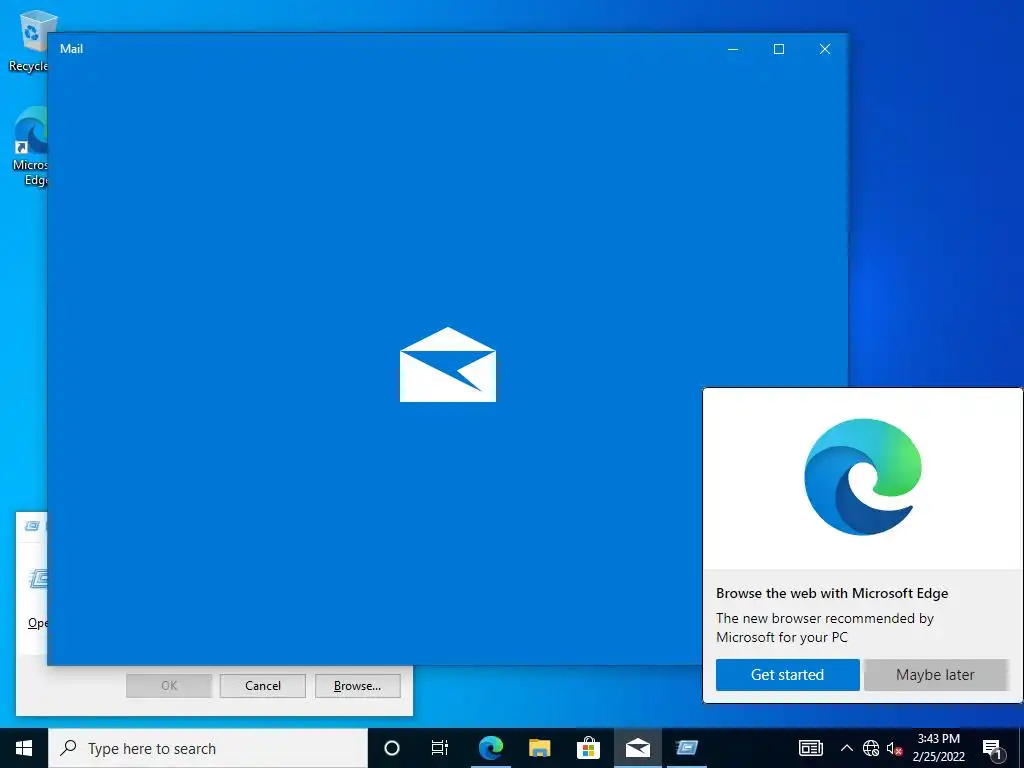The height and width of the screenshot is (768, 1024).
Task: Open the News and interests widget
Action: click(811, 748)
